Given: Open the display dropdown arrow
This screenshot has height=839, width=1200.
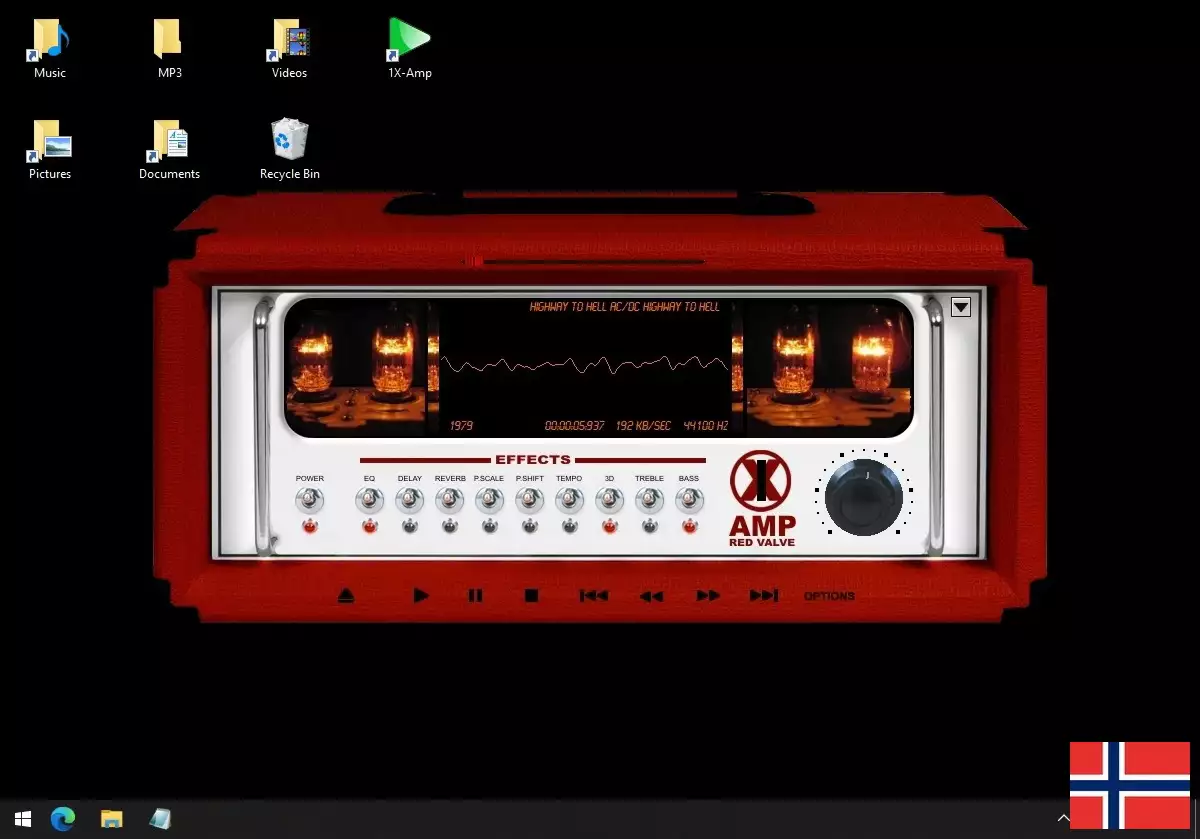Looking at the screenshot, I should click(959, 307).
